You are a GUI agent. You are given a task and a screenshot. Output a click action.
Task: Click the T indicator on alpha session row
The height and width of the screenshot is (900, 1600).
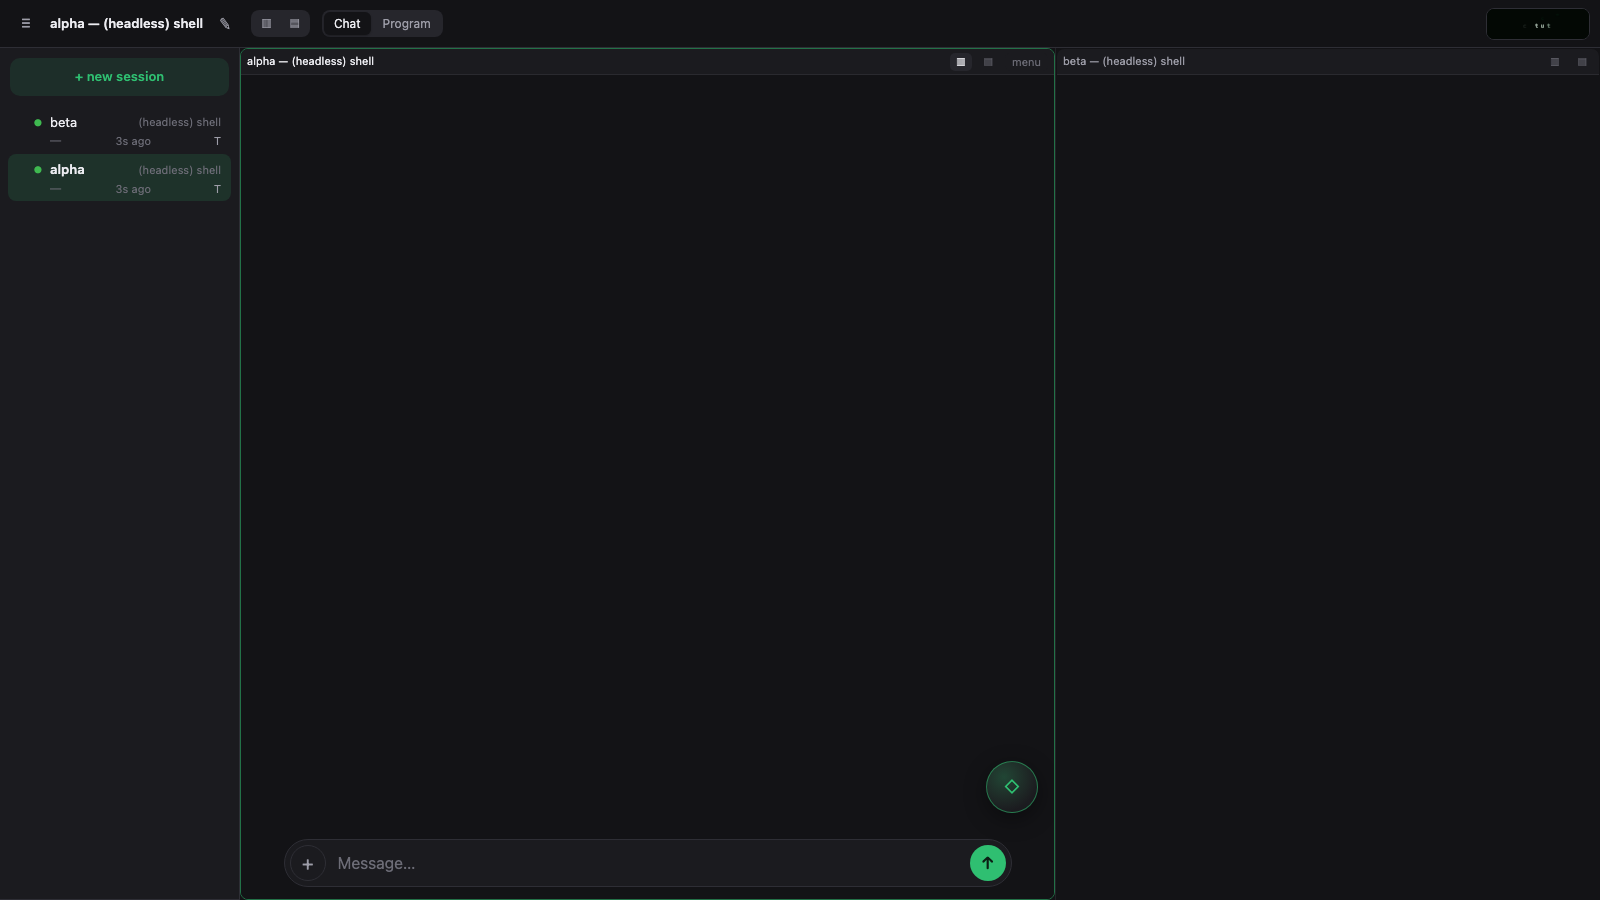[x=217, y=189]
